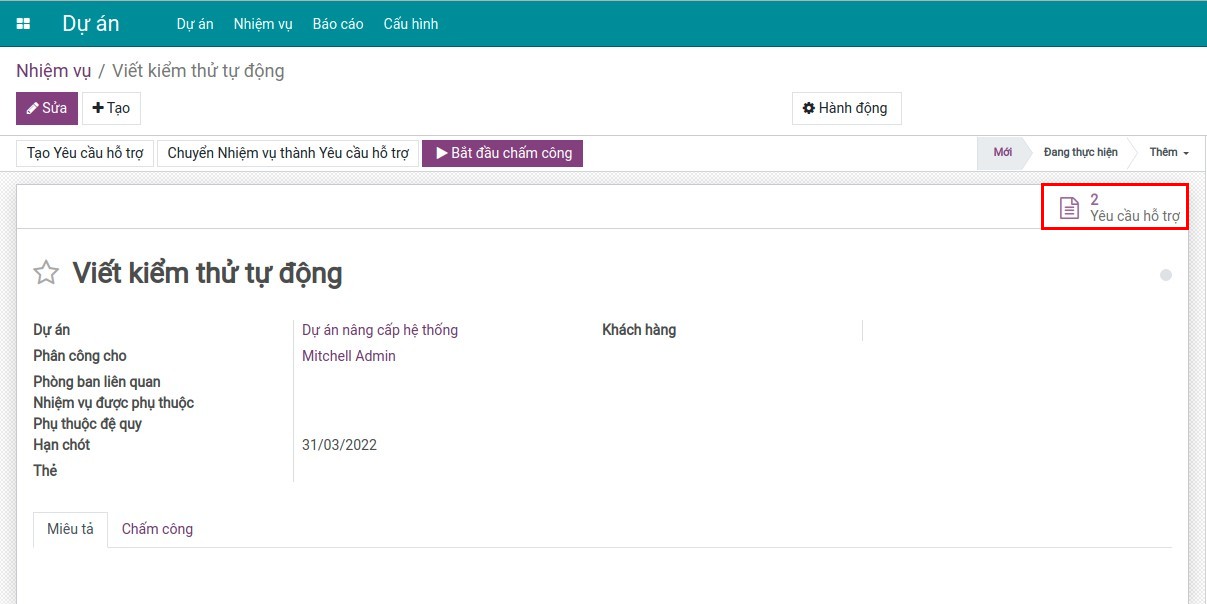Open the Hành động dropdown
This screenshot has height=604, width=1207.
tap(846, 108)
